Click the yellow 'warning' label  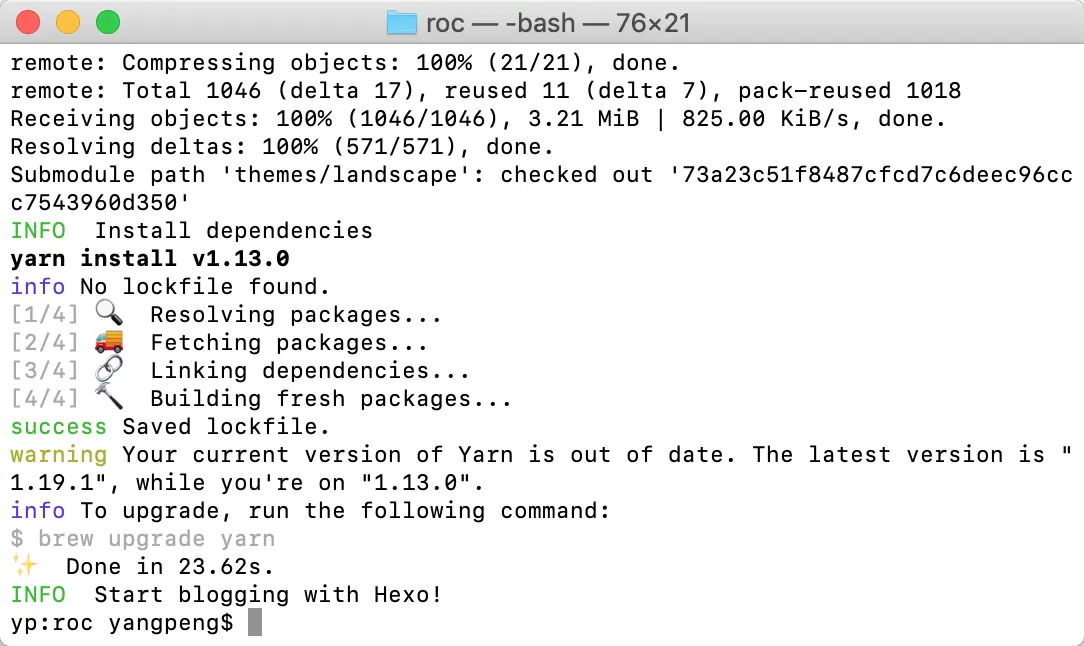pyautogui.click(x=59, y=455)
